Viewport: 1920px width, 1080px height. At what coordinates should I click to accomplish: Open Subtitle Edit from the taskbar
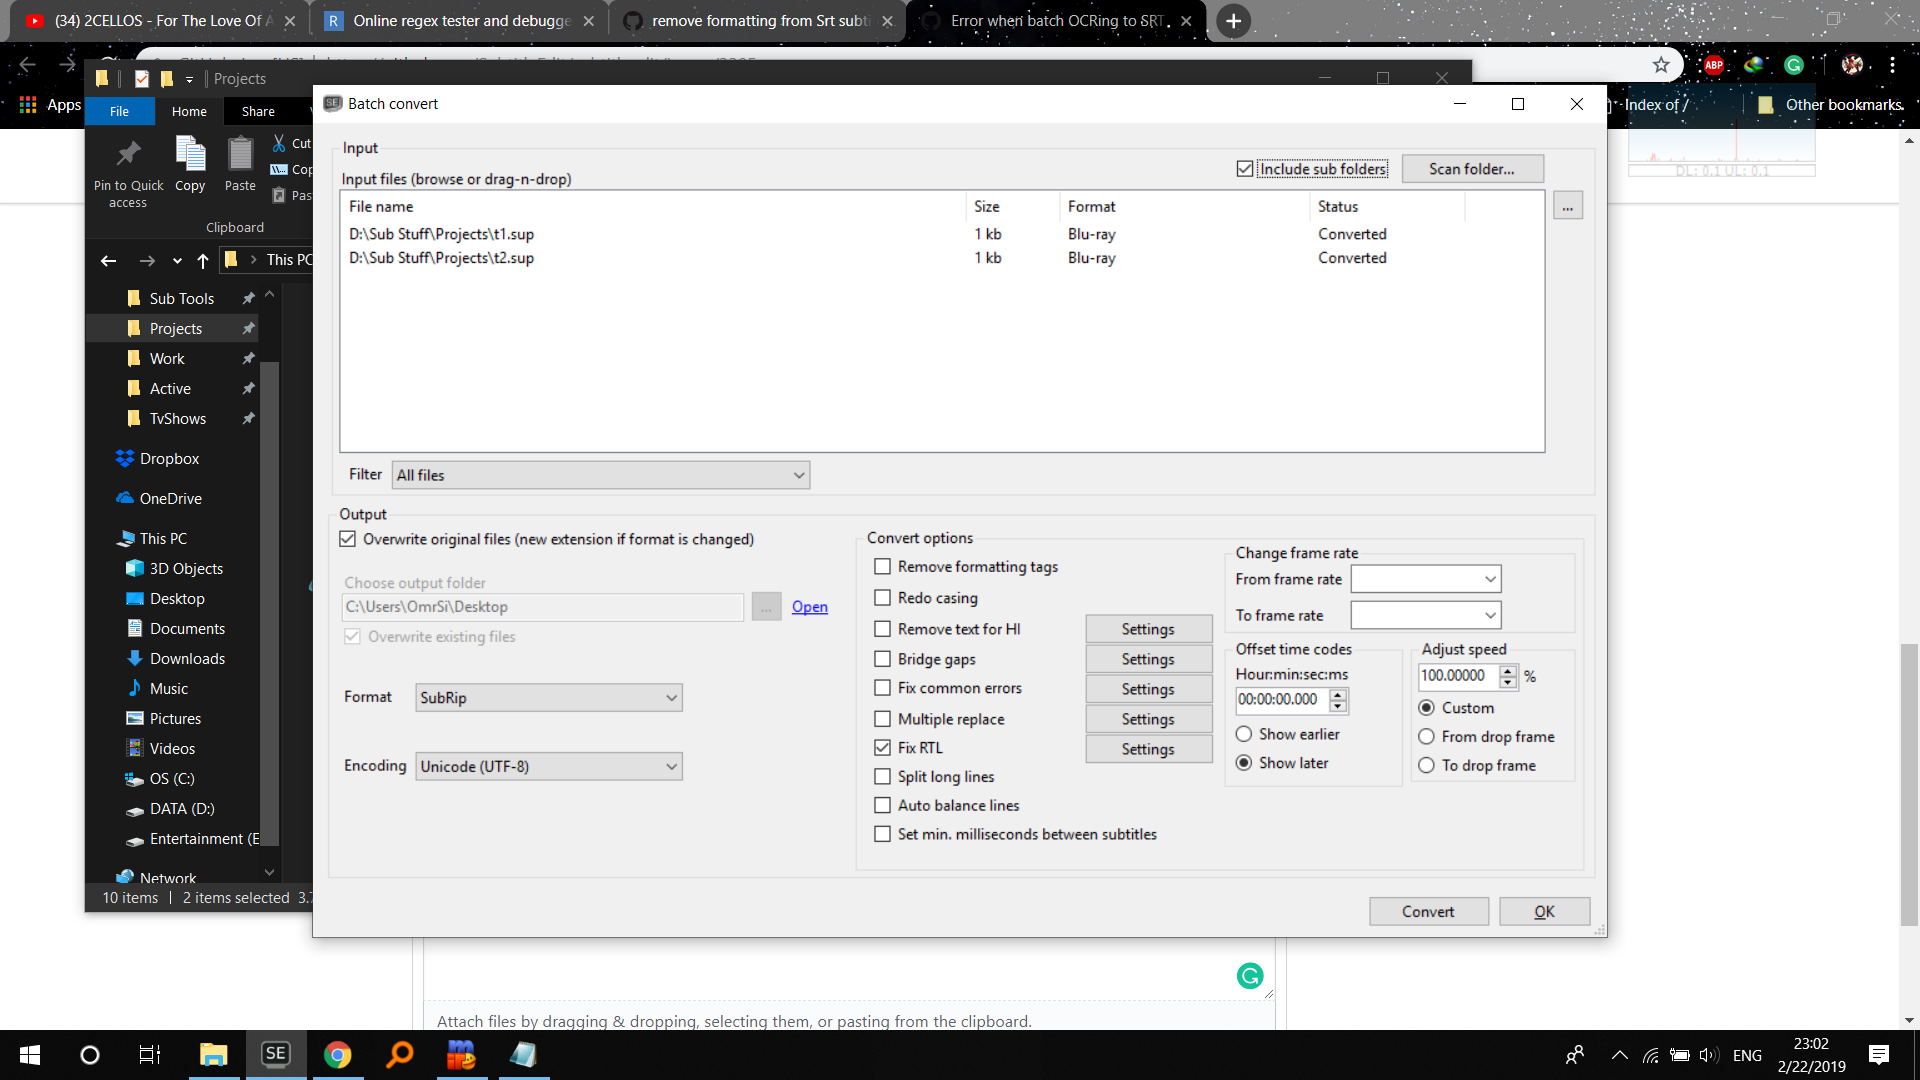(x=276, y=1054)
